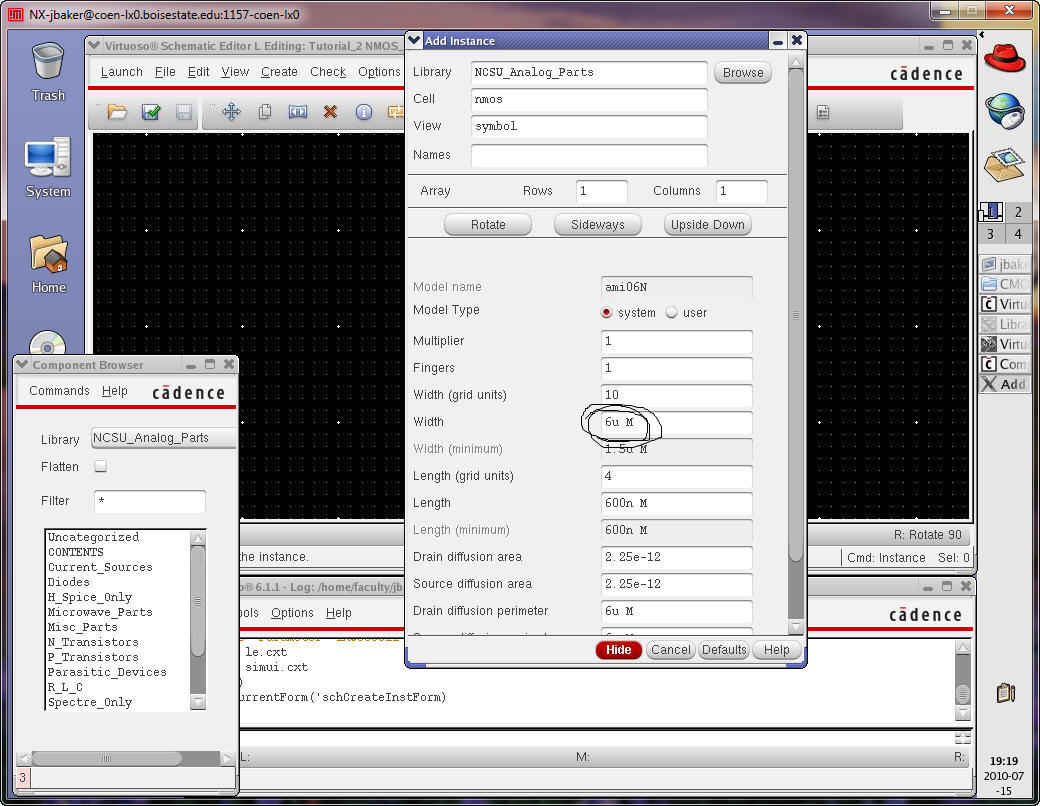Open the Trash desktop icon
Screen dimensions: 1040x806
pos(48,70)
